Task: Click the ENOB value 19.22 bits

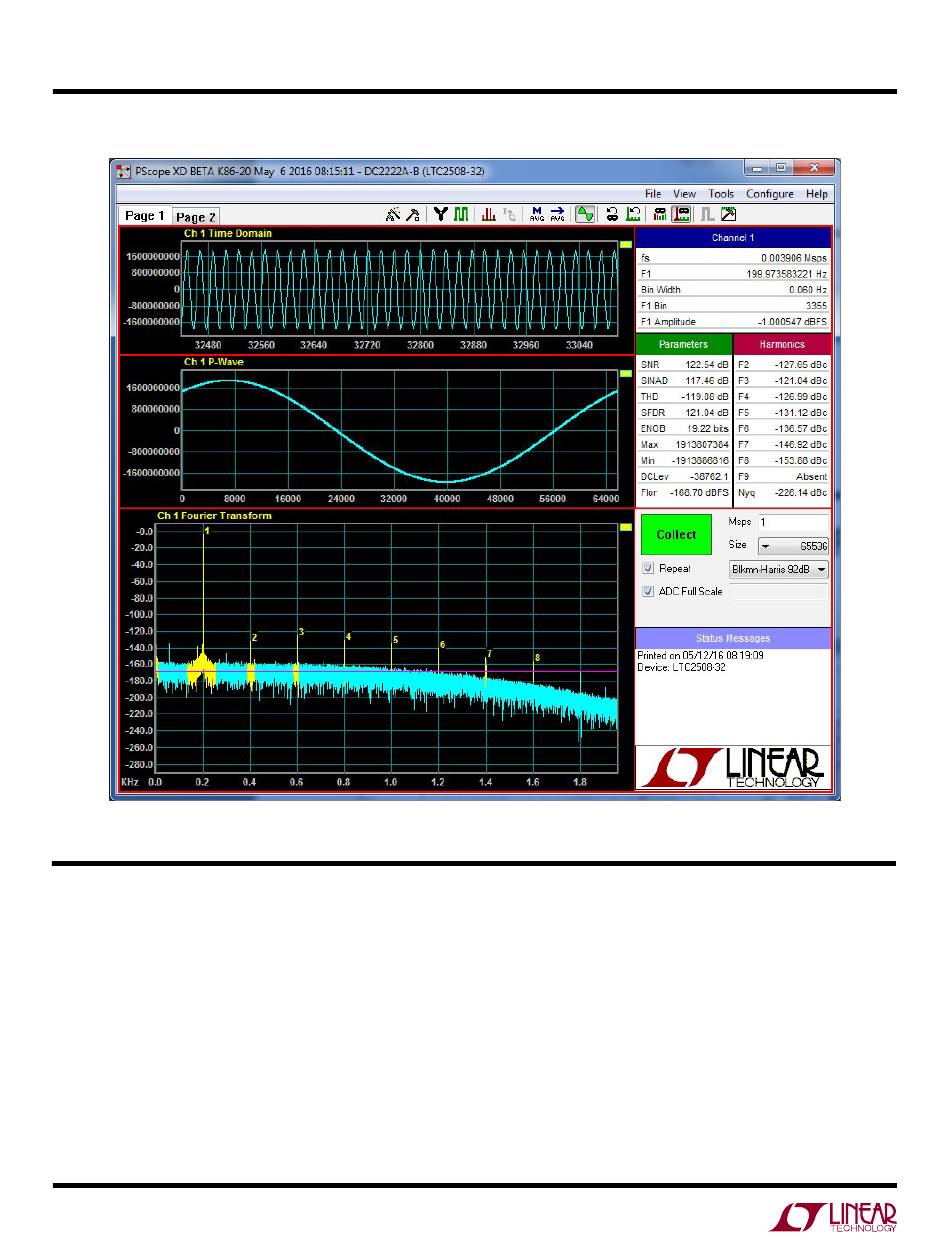Action: 708,428
